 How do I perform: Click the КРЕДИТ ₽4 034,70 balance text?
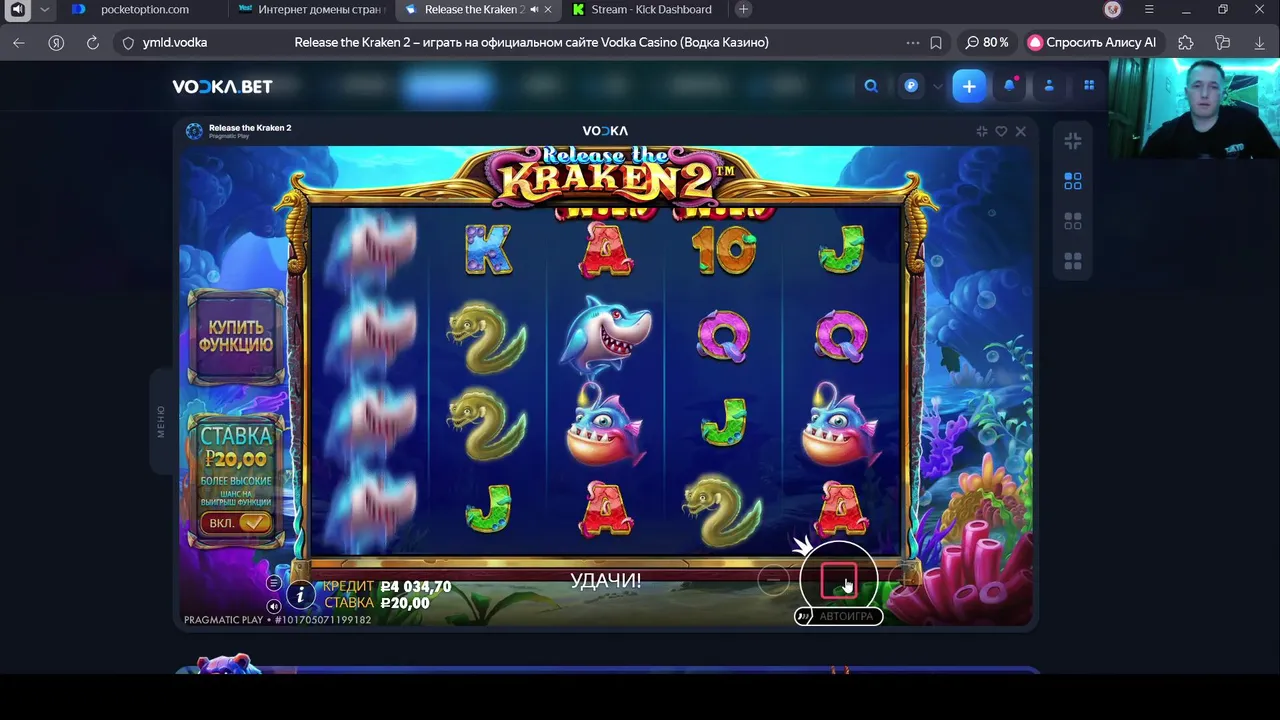[x=387, y=587]
